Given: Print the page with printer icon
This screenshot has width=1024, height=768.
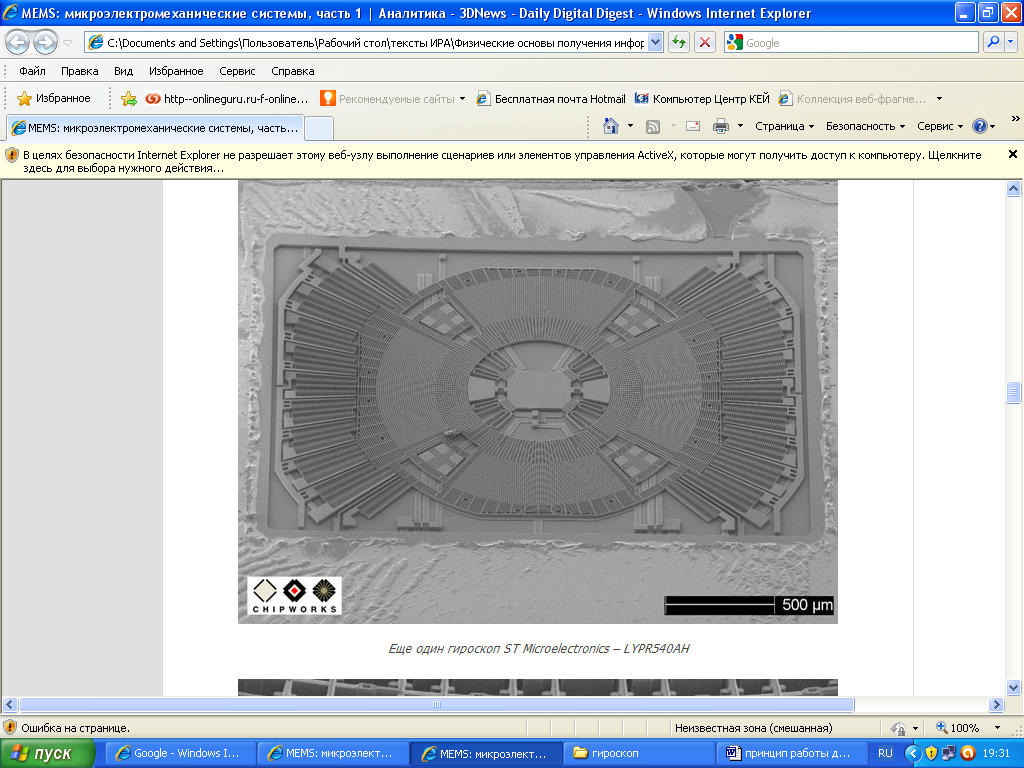Looking at the screenshot, I should 721,126.
